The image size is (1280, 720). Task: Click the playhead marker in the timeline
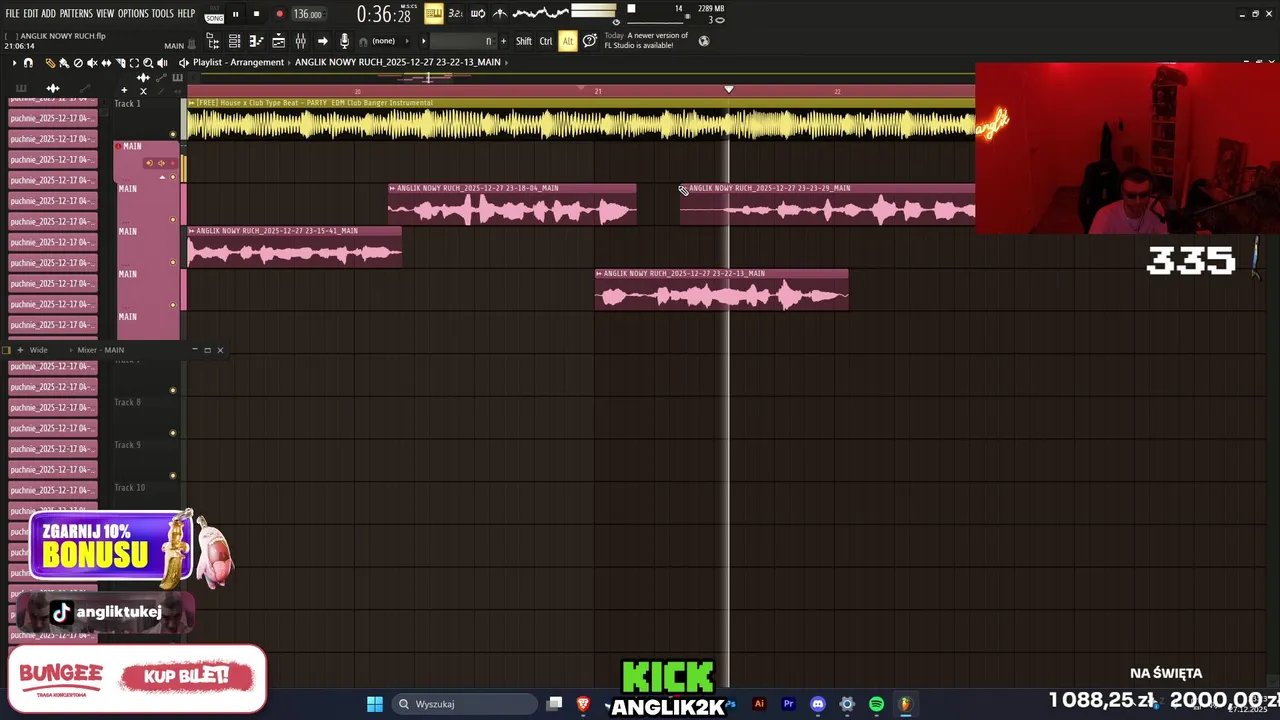(729, 90)
